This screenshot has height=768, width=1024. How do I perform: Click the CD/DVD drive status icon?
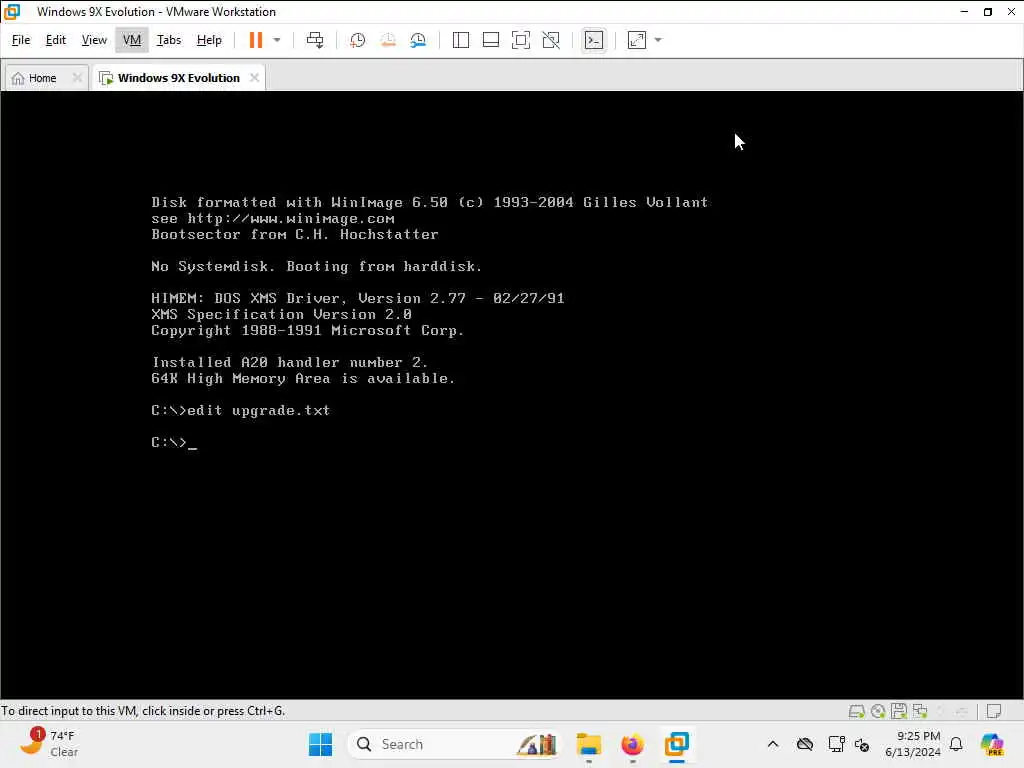[x=878, y=711]
